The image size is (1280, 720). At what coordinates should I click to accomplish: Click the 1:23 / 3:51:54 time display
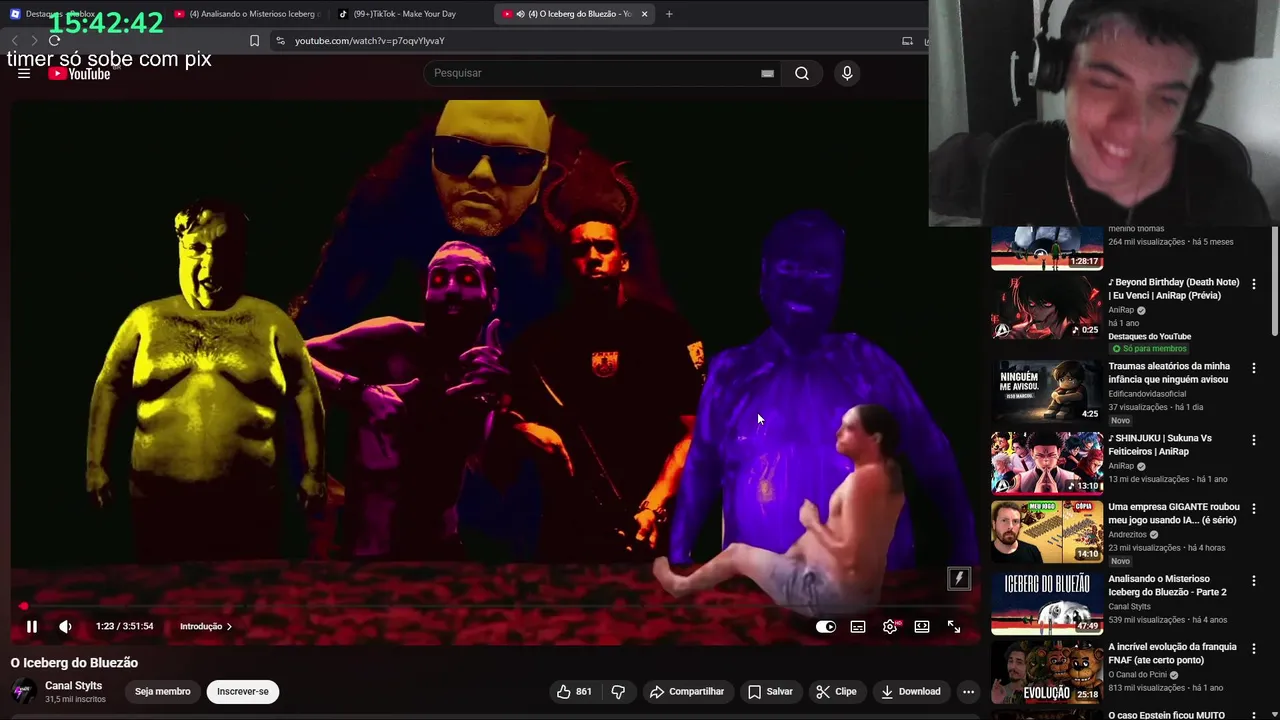tap(125, 627)
